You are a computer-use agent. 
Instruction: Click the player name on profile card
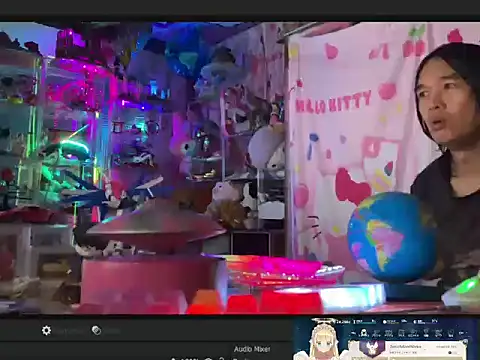[405, 347]
